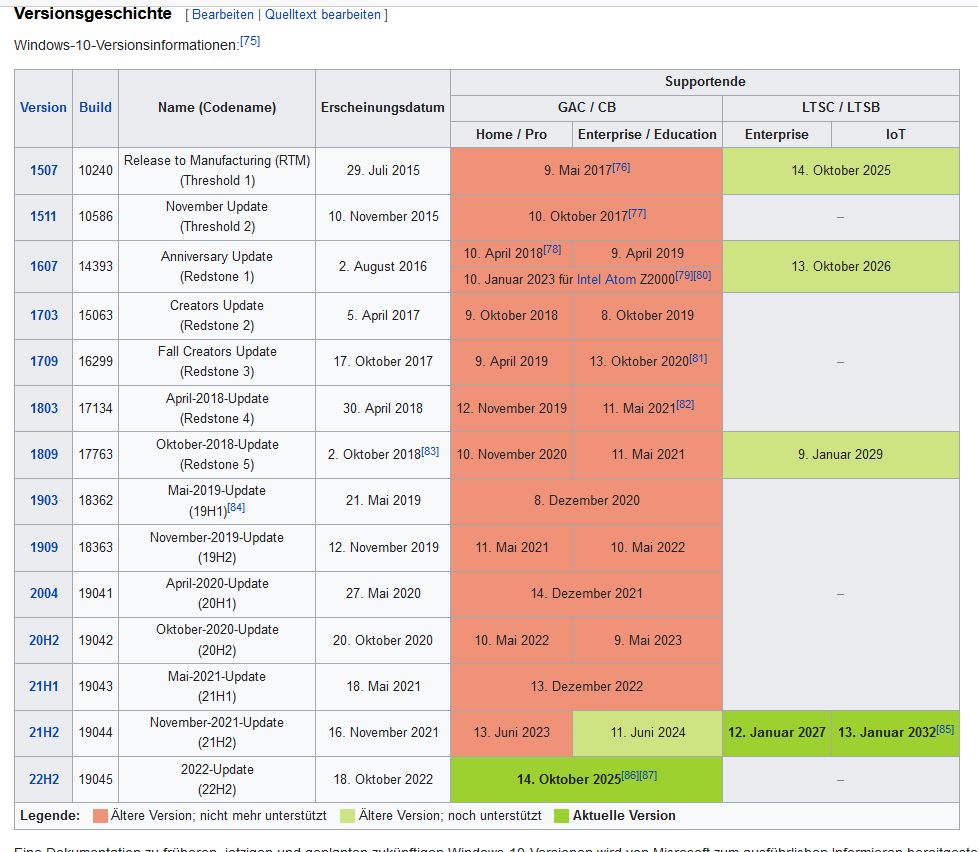Viewport: 978px width, 852px height.
Task: Select build number 10240
Action: point(95,171)
